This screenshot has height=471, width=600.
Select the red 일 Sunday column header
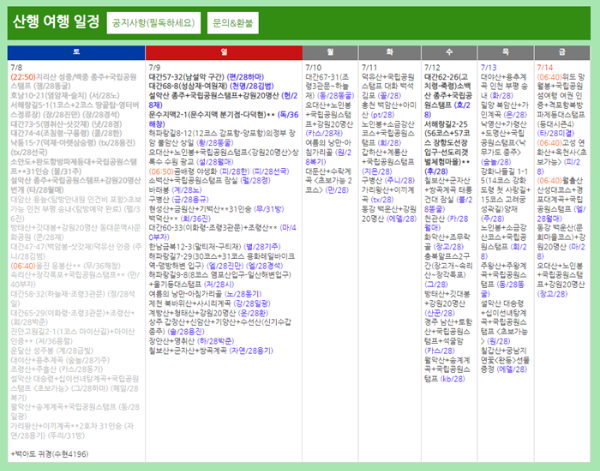point(224,52)
